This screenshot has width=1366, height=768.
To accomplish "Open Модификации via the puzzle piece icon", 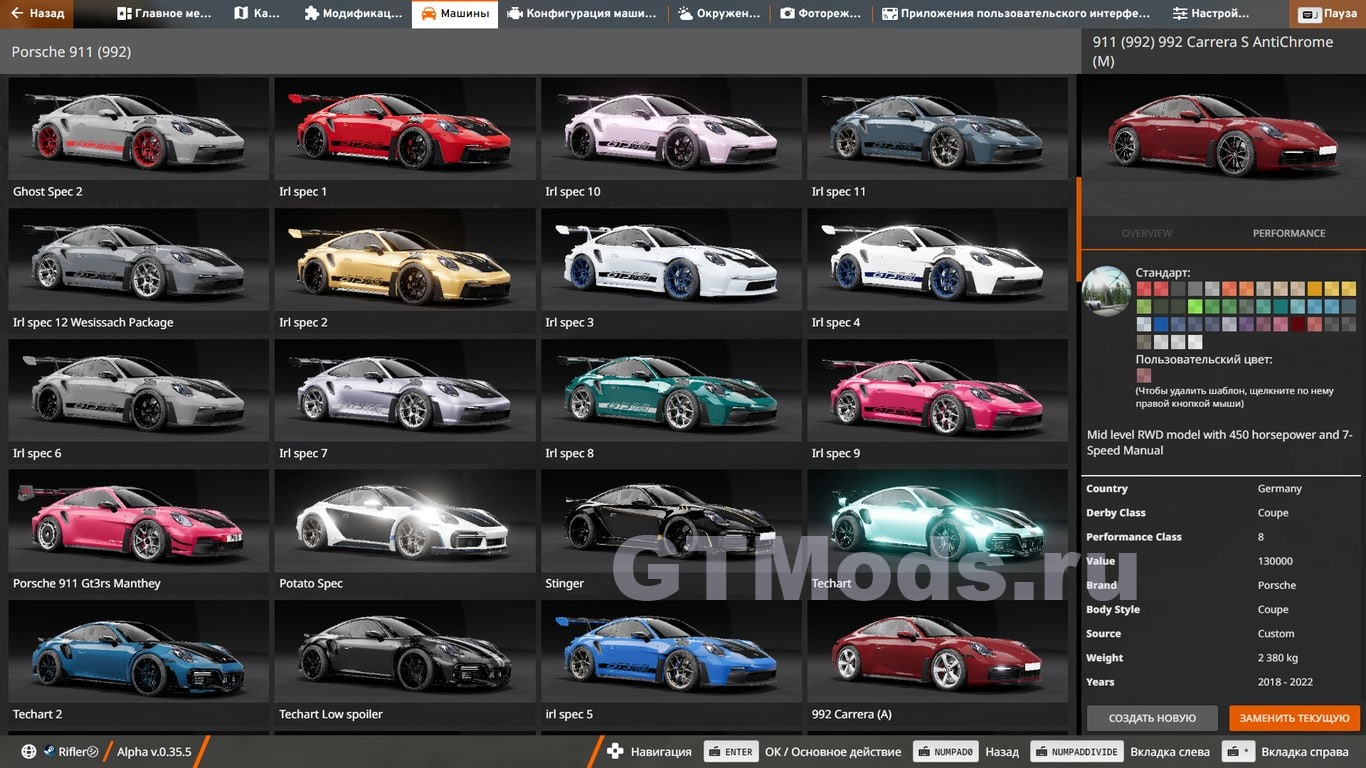I will (x=312, y=14).
